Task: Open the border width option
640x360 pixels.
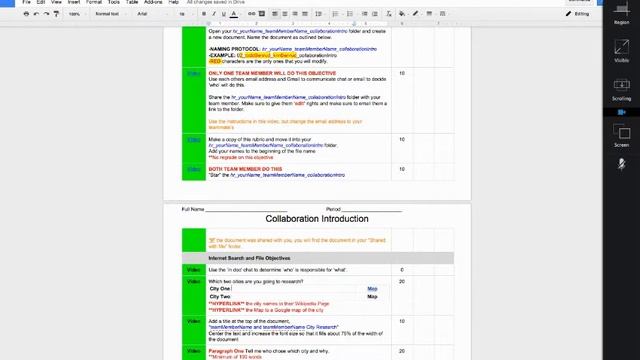Action: coord(429,14)
